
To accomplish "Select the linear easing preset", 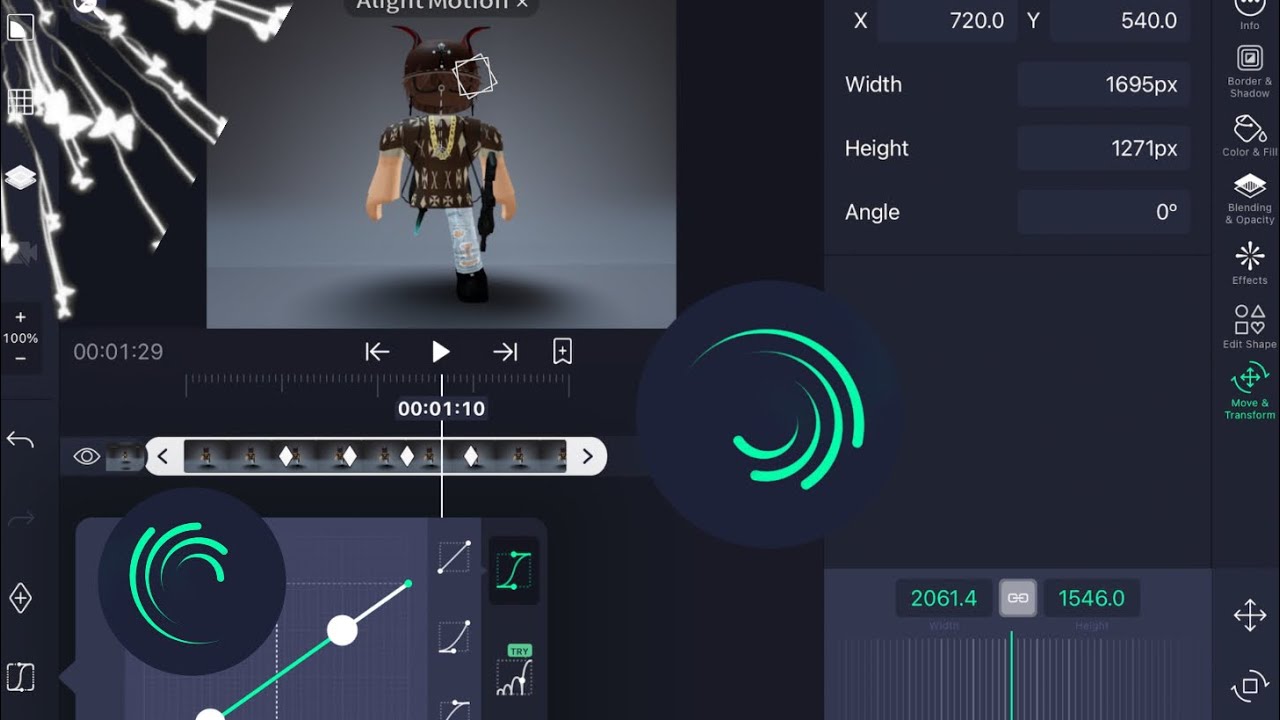I will (x=454, y=557).
